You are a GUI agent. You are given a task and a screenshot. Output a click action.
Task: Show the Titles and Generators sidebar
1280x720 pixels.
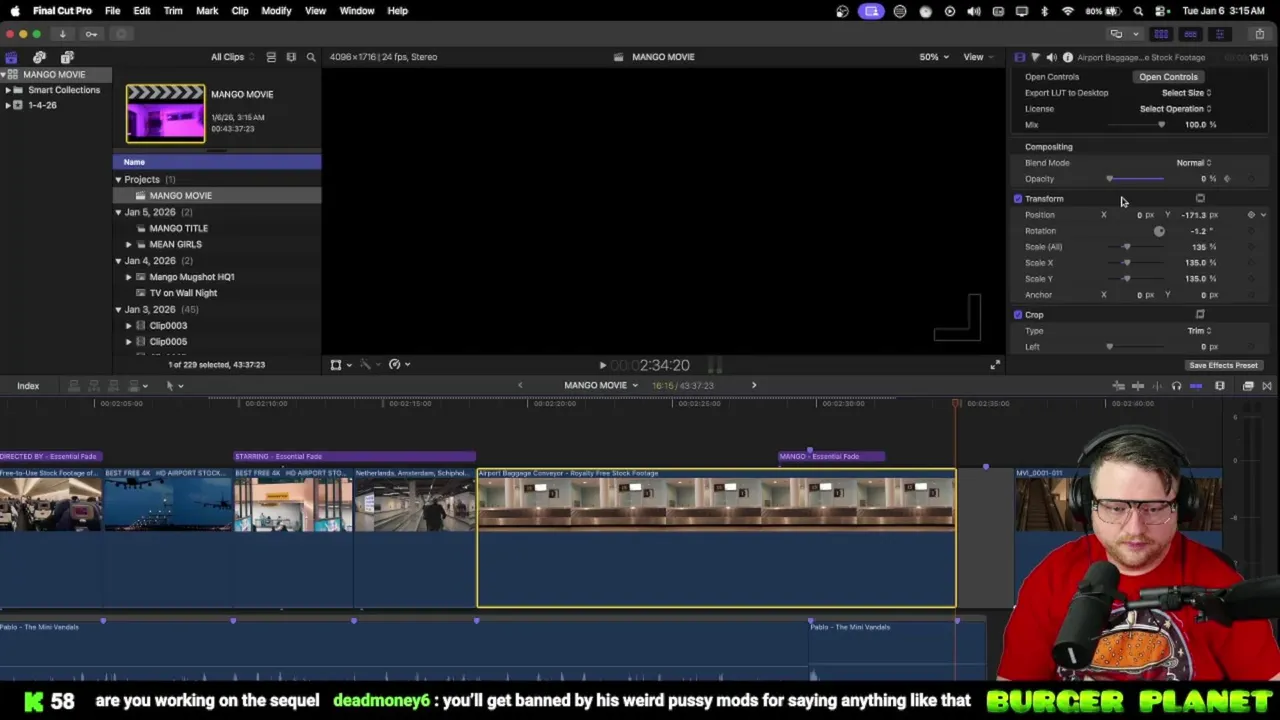point(67,57)
